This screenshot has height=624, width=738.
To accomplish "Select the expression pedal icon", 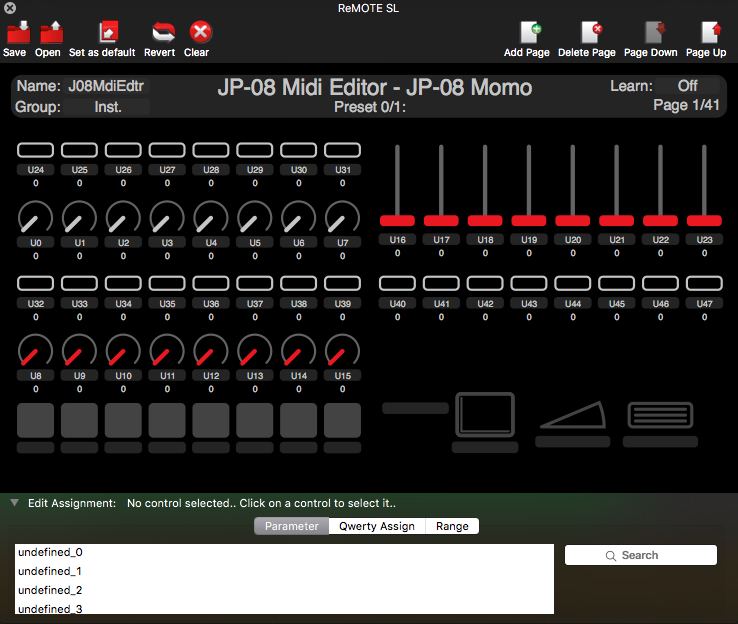I will (x=573, y=415).
